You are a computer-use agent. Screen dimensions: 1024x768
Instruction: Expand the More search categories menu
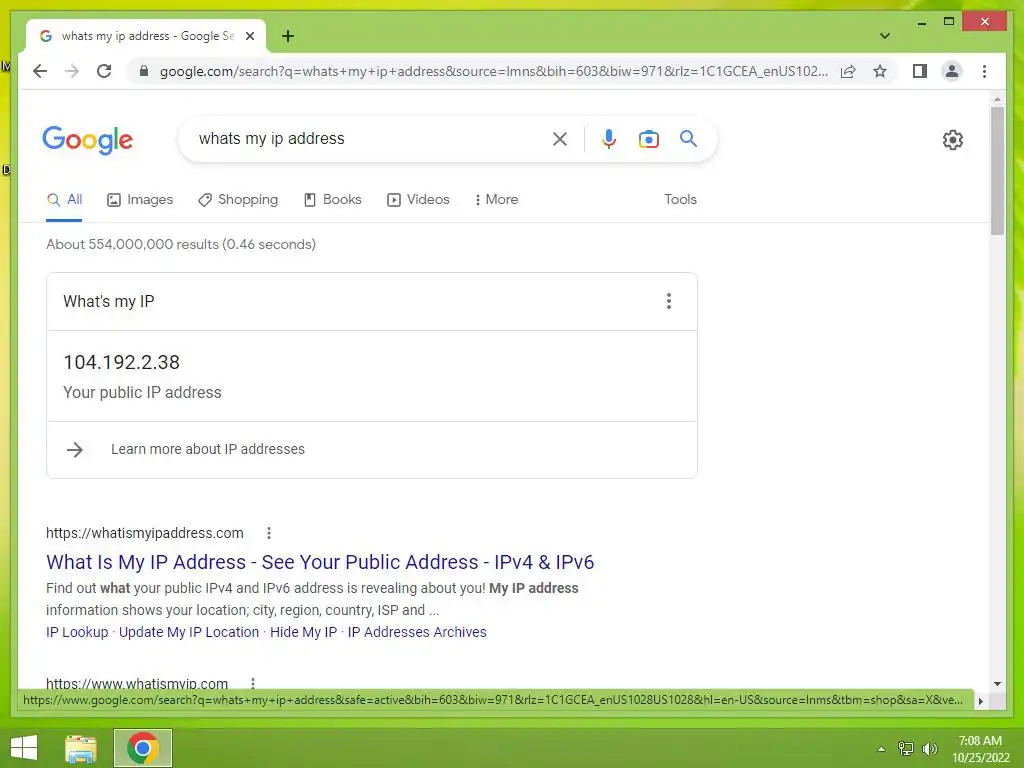[x=496, y=200]
